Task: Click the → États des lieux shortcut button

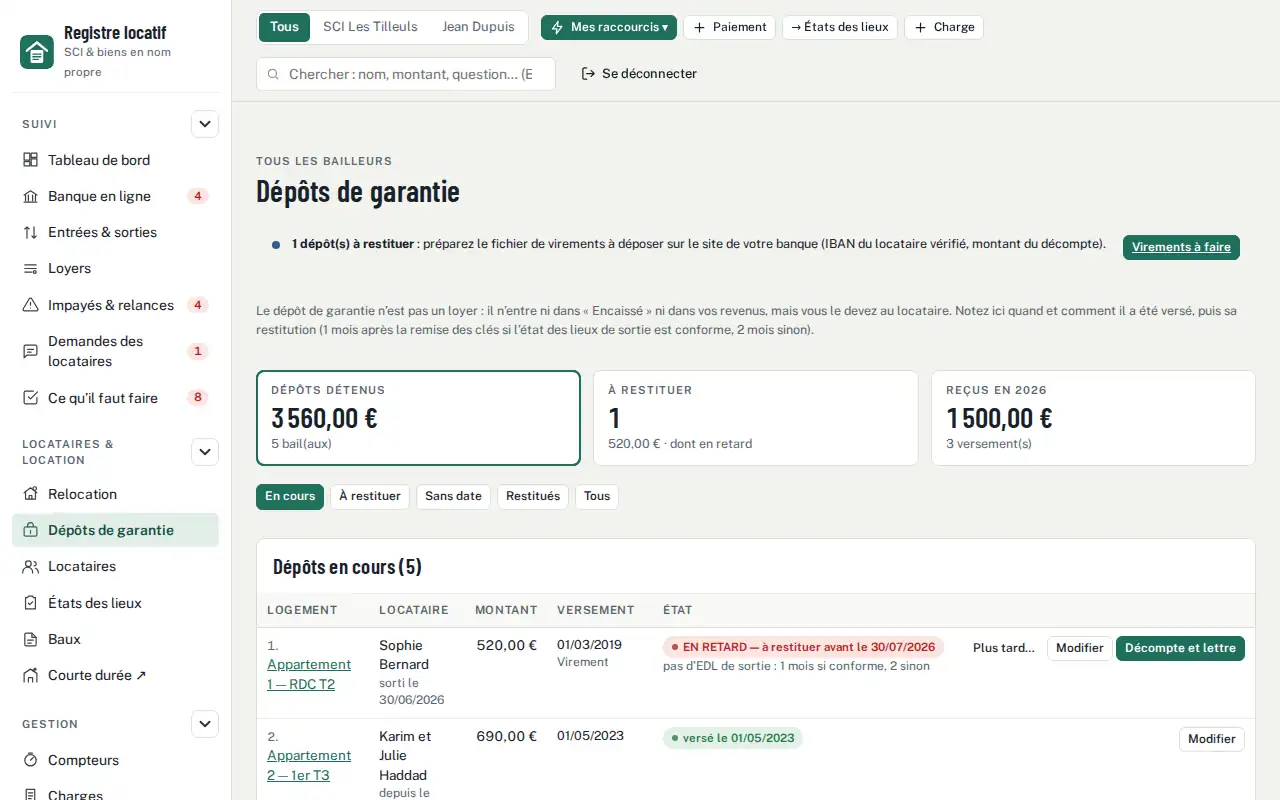Action: click(x=840, y=27)
